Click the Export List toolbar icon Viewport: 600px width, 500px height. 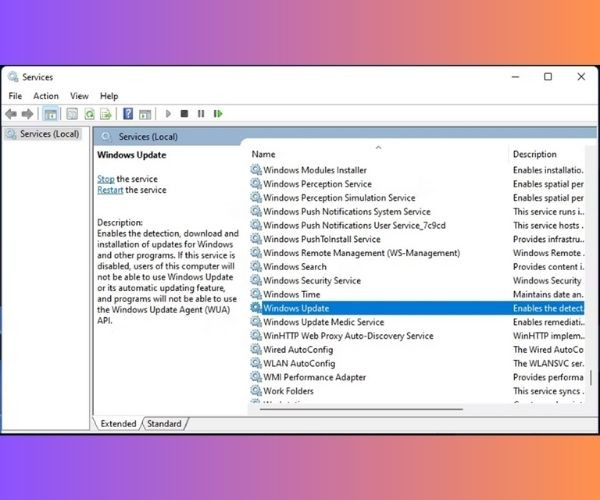click(x=106, y=114)
